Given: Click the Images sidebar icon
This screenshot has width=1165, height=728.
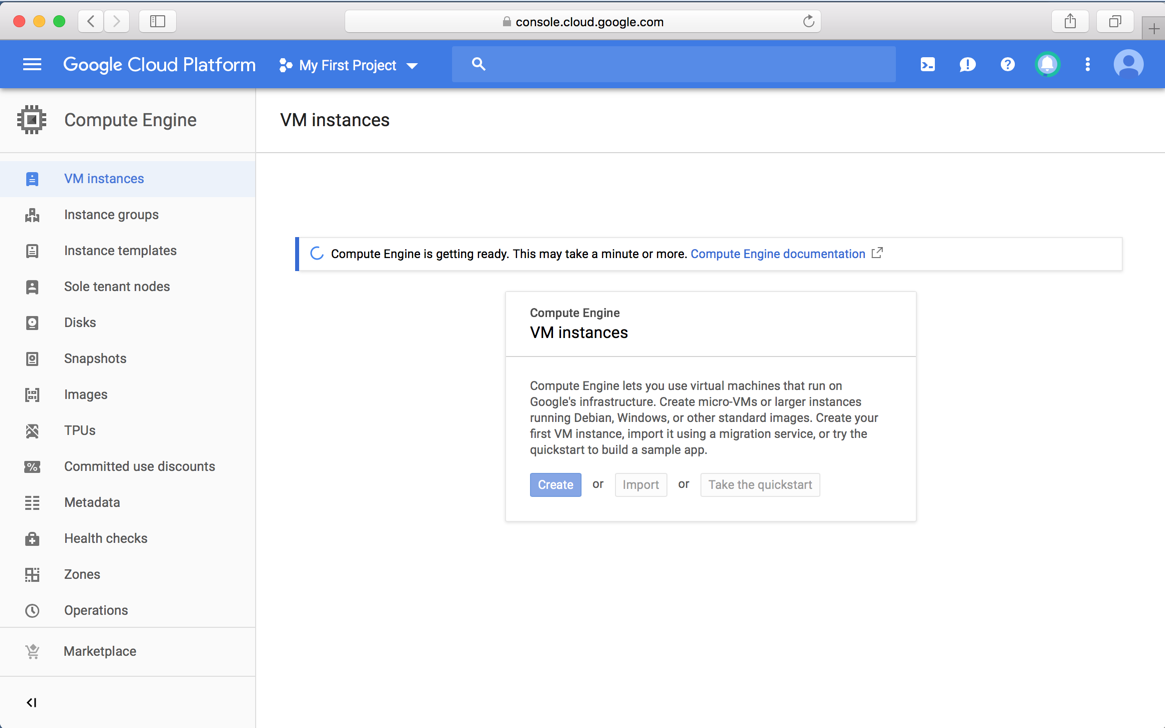Looking at the screenshot, I should [x=32, y=394].
